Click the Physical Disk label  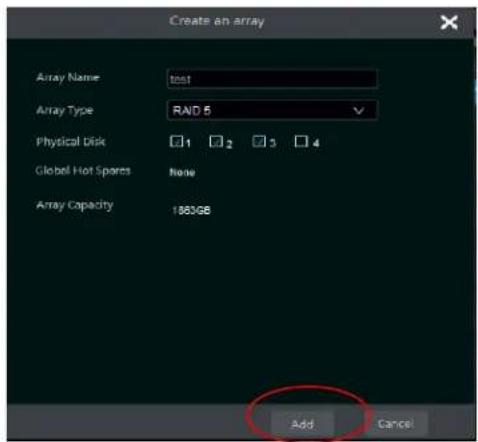click(71, 142)
